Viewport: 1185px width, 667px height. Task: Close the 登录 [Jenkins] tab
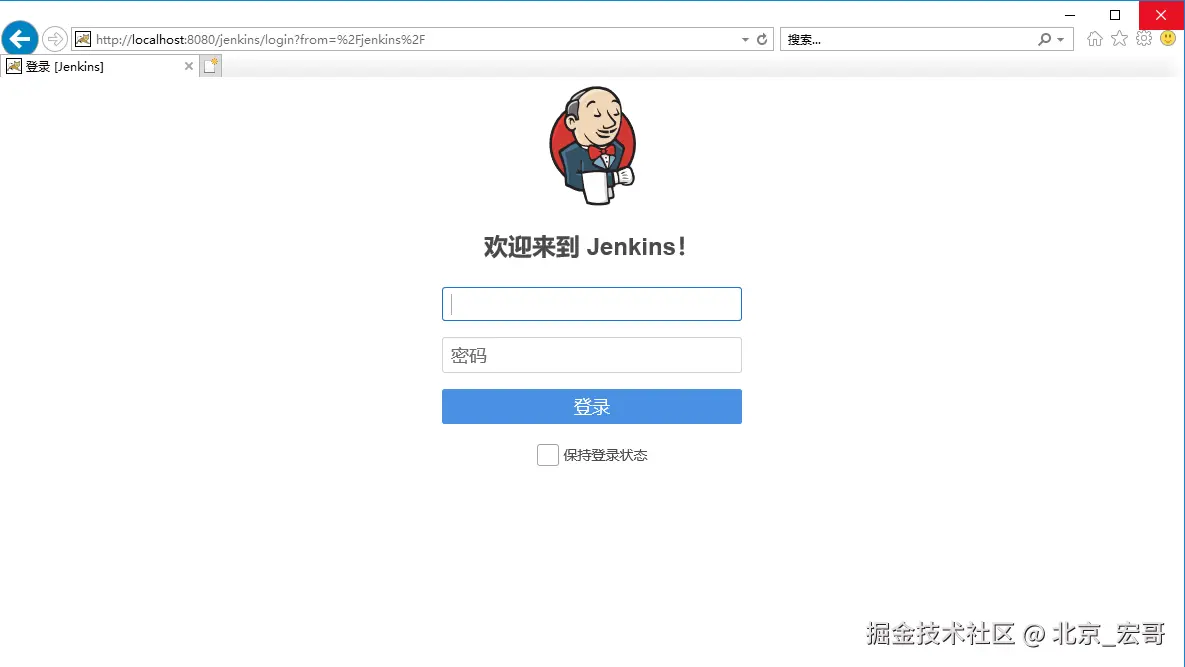click(x=189, y=66)
